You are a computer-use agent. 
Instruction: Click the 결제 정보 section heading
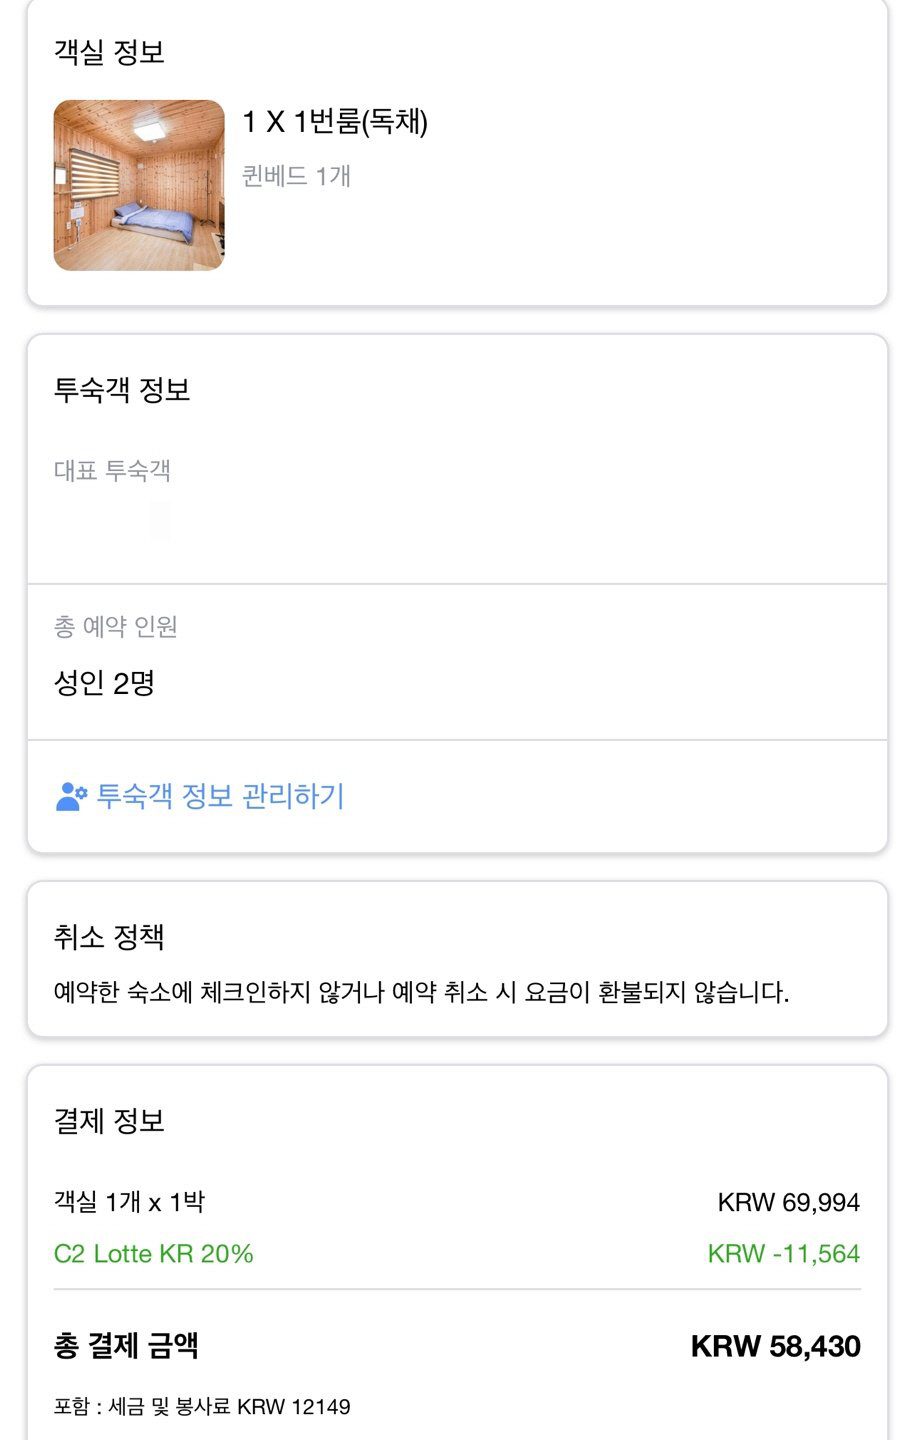point(109,1121)
